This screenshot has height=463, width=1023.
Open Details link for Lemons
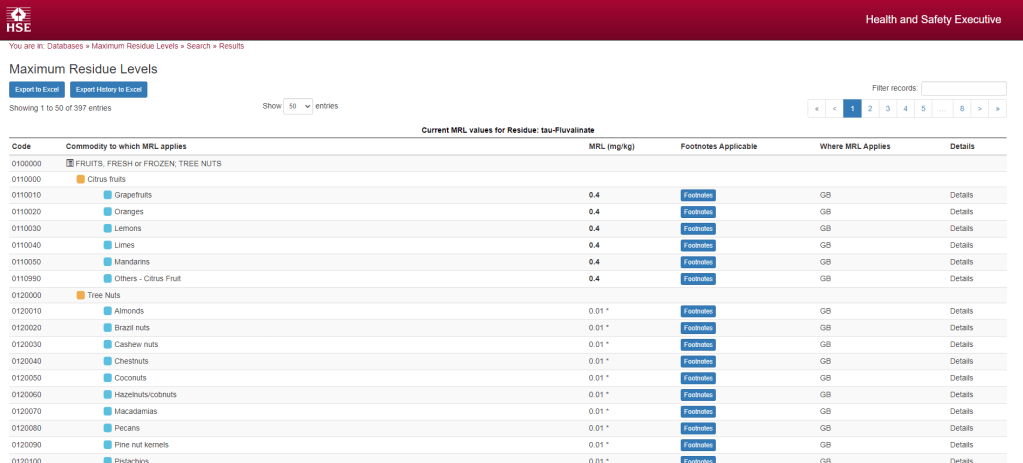click(x=961, y=228)
